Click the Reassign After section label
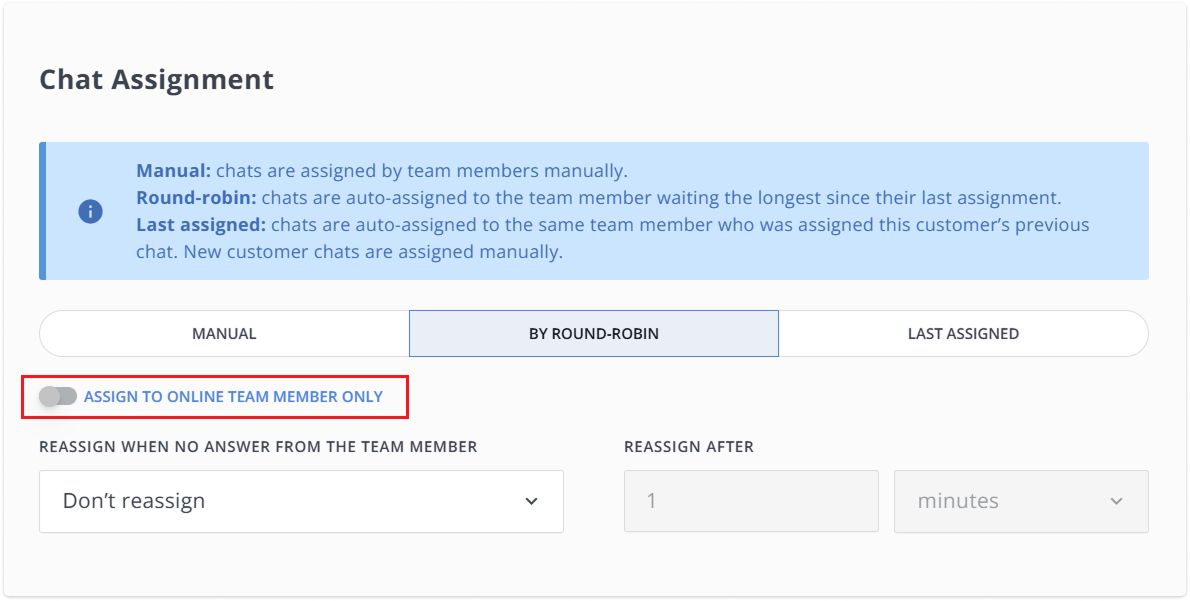This screenshot has width=1190, height=601. [x=688, y=447]
